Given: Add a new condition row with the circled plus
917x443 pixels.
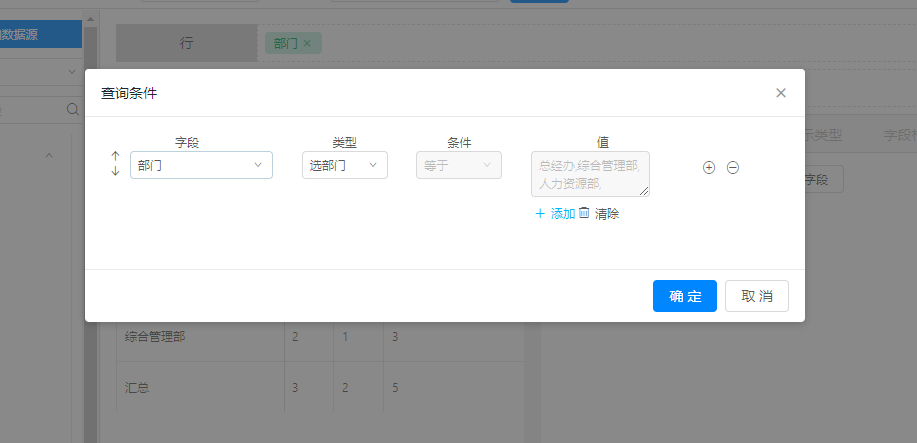Looking at the screenshot, I should (x=709, y=168).
